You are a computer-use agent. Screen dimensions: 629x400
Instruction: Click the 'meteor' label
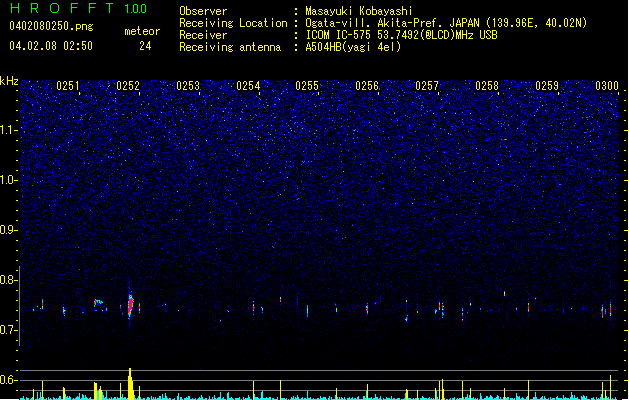[x=142, y=31]
